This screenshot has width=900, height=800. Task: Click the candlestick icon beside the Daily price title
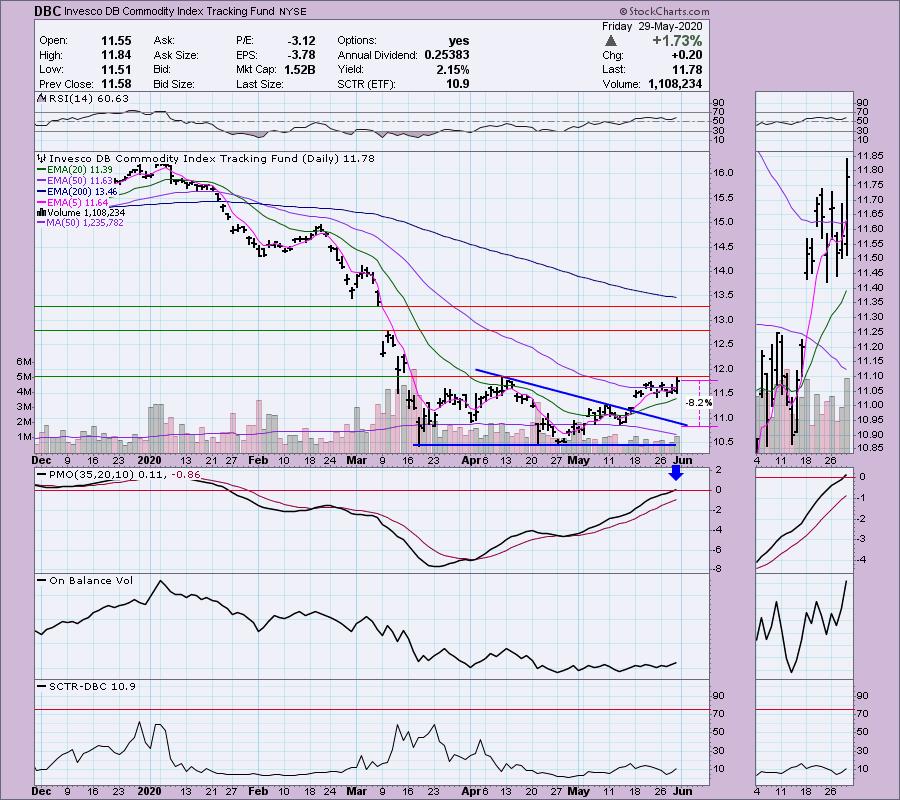pos(41,158)
